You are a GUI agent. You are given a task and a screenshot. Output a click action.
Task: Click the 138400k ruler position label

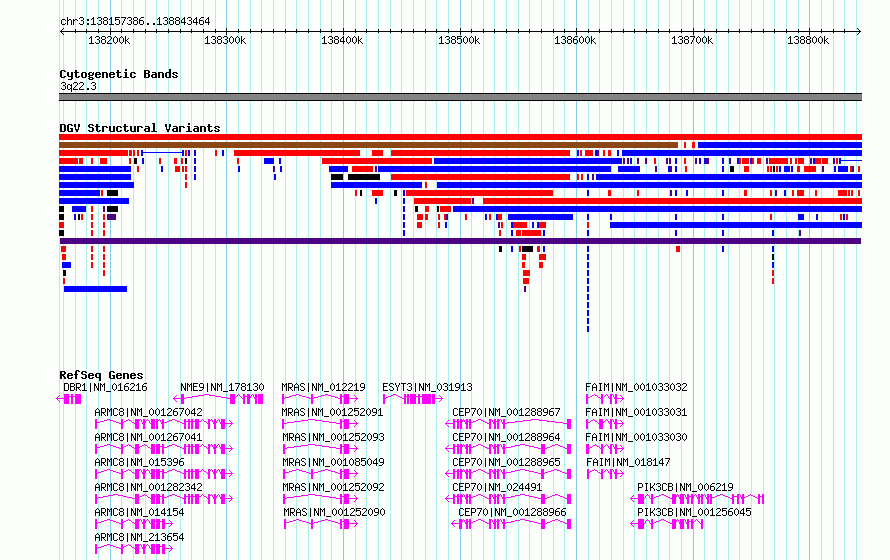(x=342, y=40)
